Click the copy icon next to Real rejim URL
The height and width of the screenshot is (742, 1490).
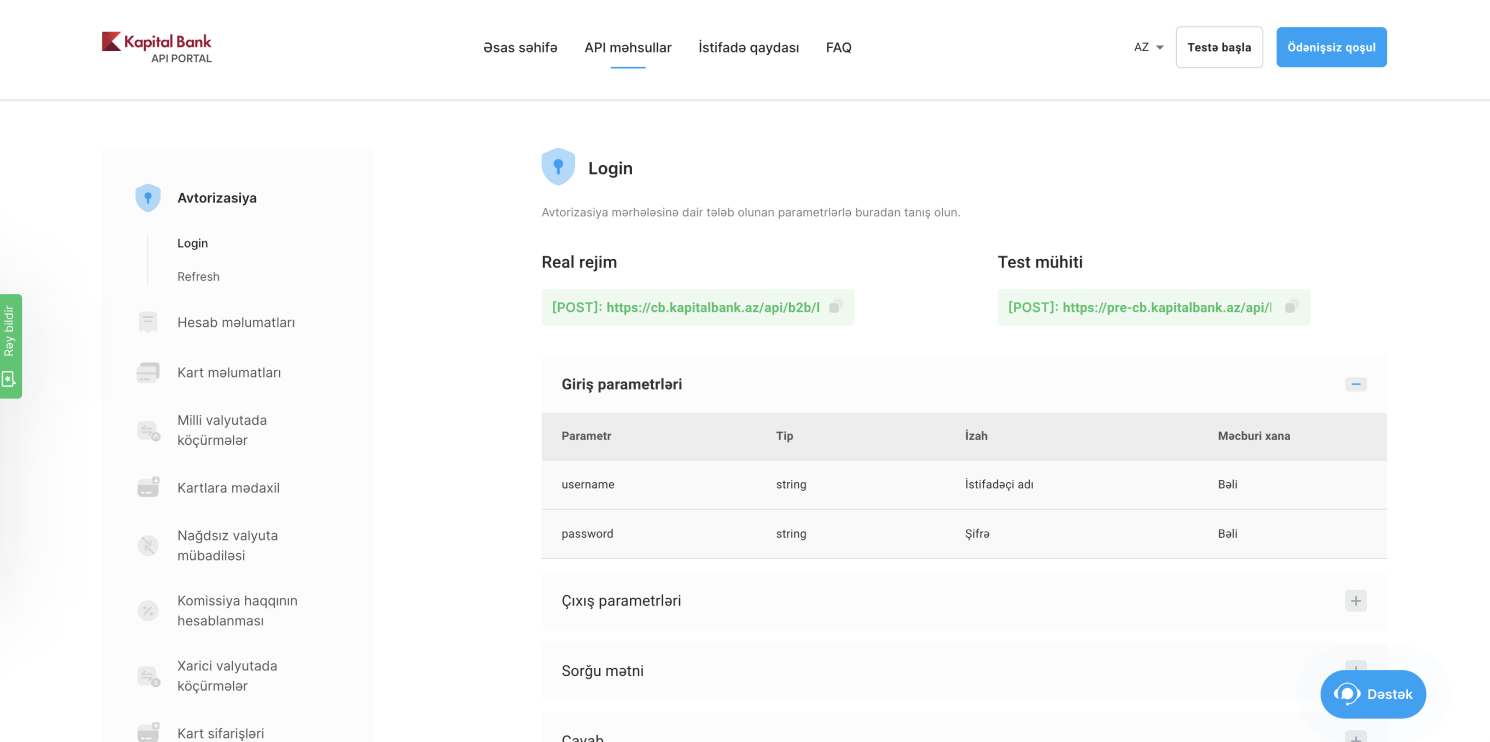pyautogui.click(x=836, y=307)
